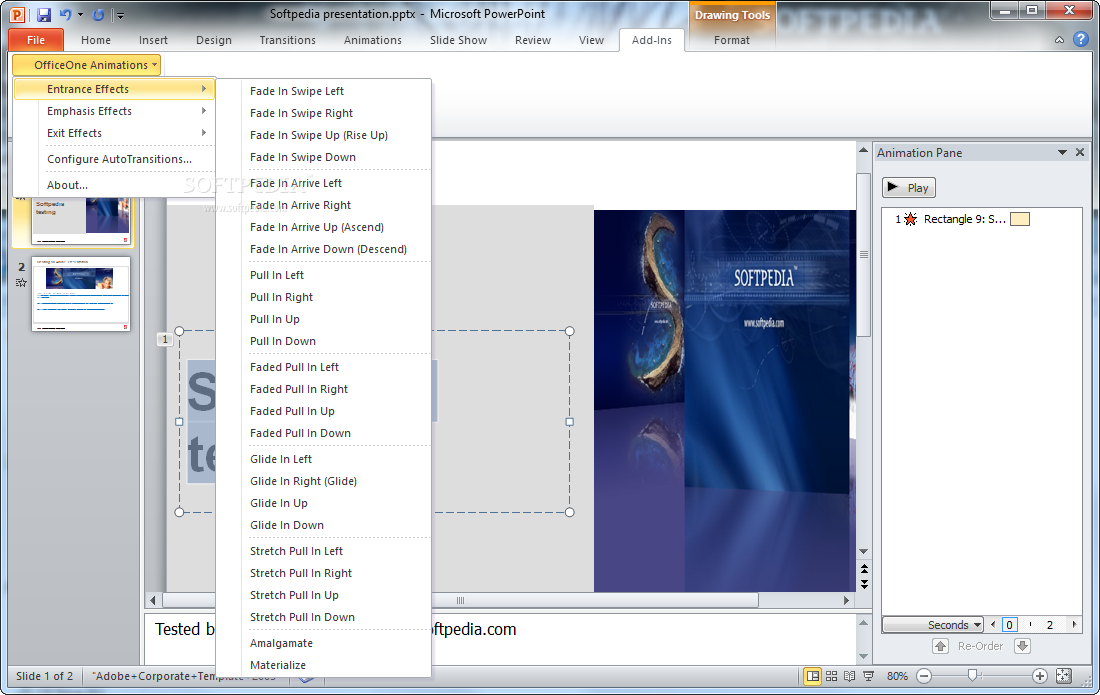Open Customize Quick Access Toolbar dropdown
The height and width of the screenshot is (695, 1100).
(x=120, y=15)
